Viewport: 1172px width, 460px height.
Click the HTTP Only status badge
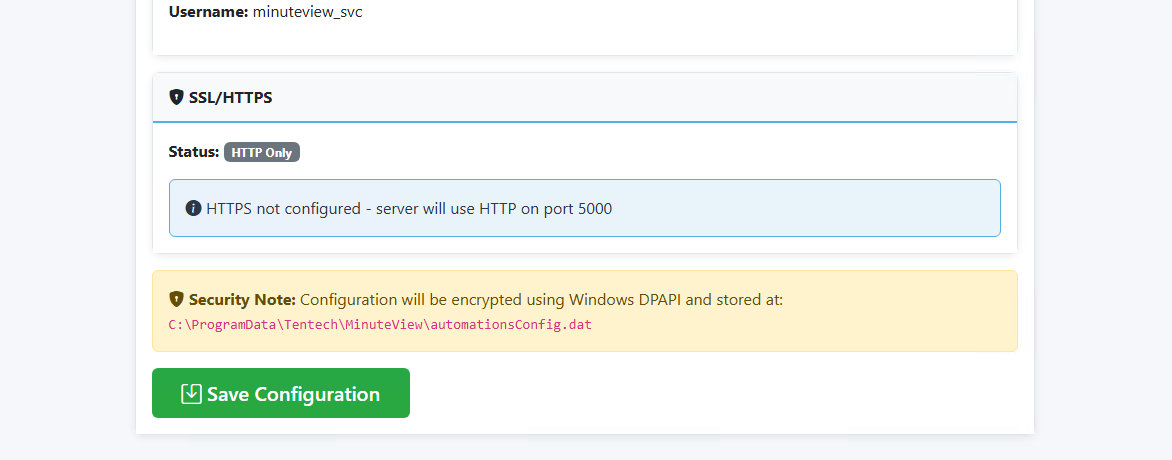click(x=262, y=153)
